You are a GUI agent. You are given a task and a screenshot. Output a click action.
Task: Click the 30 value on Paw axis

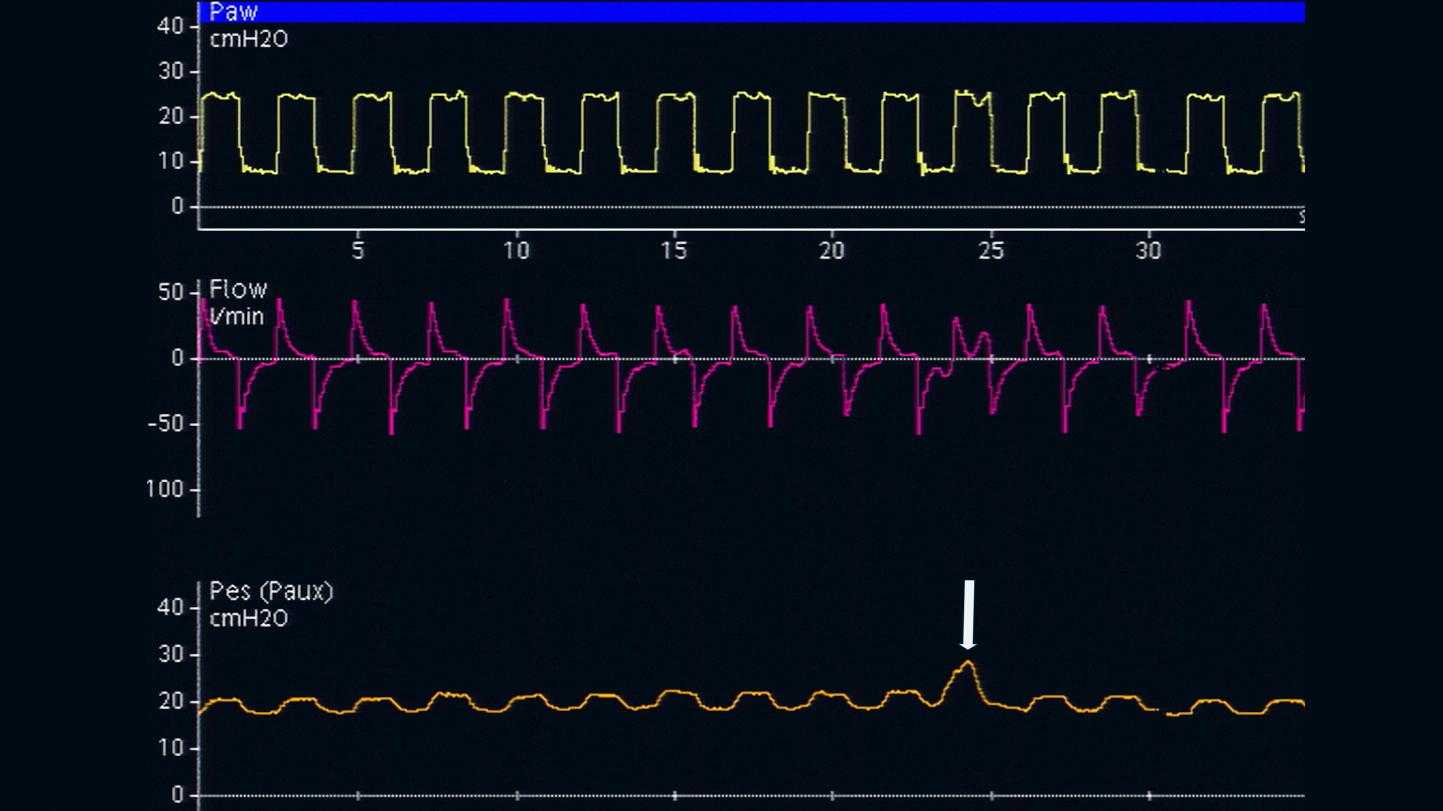pyautogui.click(x=170, y=72)
